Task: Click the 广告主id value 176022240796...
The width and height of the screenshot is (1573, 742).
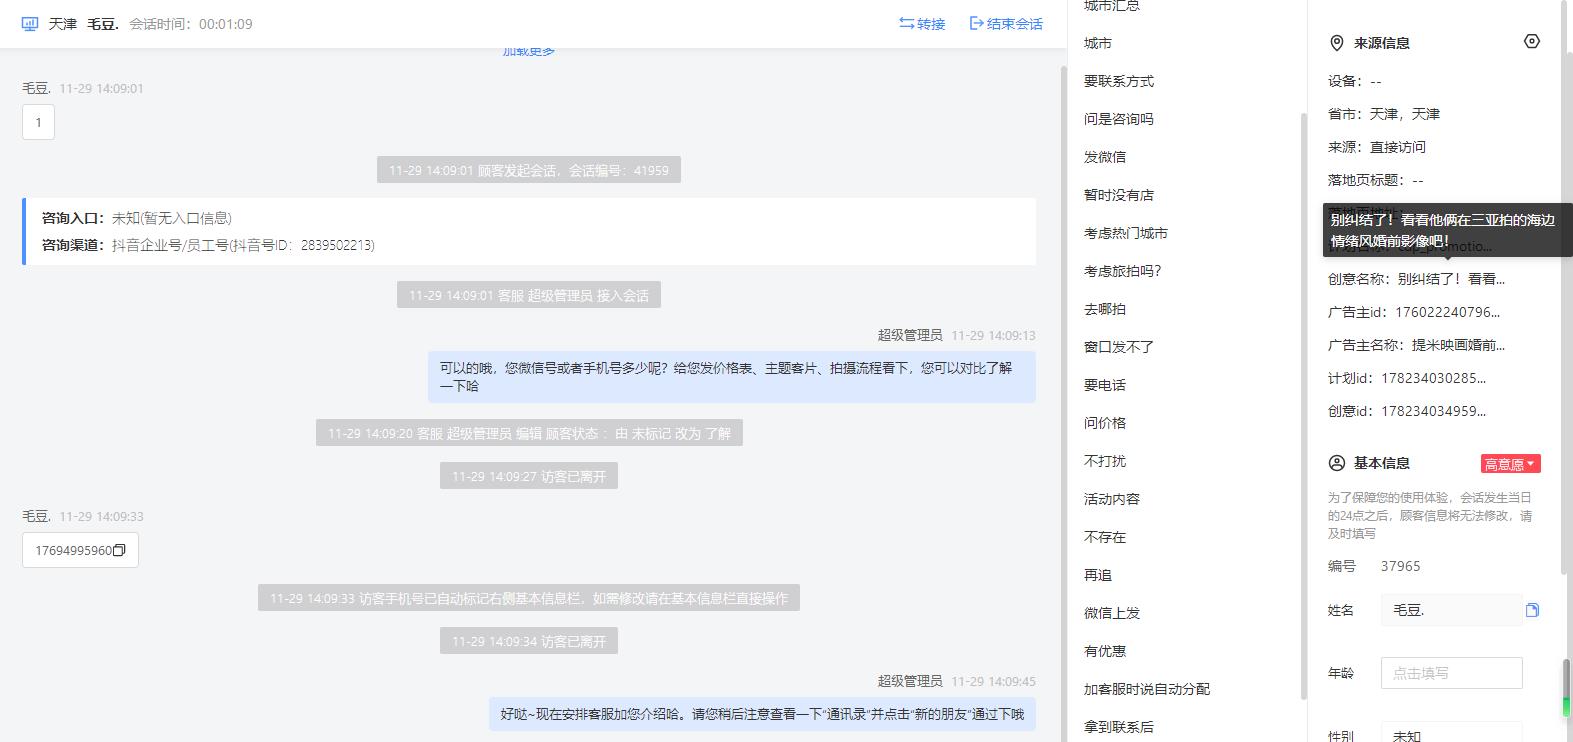Action: [1447, 312]
